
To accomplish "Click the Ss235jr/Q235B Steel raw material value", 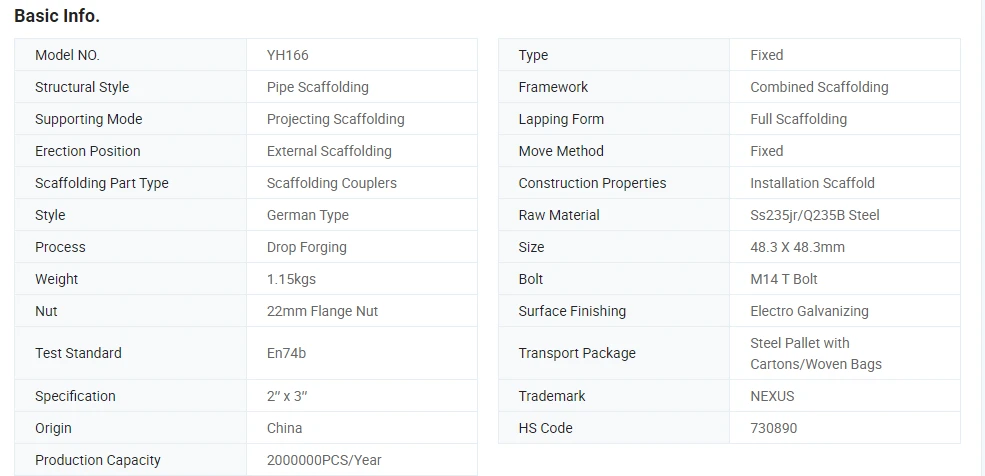I will [815, 215].
